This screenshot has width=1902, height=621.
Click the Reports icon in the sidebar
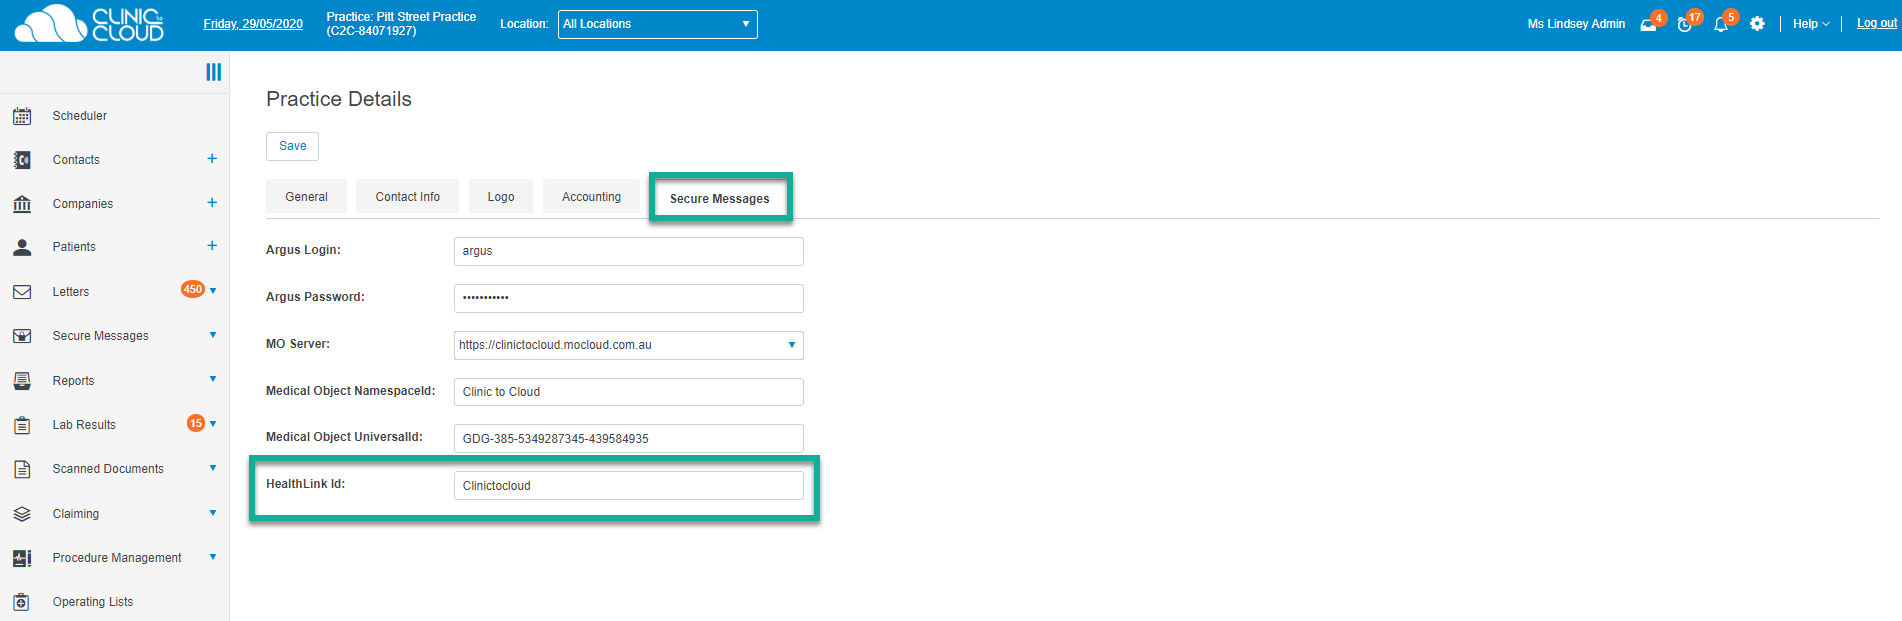click(x=22, y=381)
